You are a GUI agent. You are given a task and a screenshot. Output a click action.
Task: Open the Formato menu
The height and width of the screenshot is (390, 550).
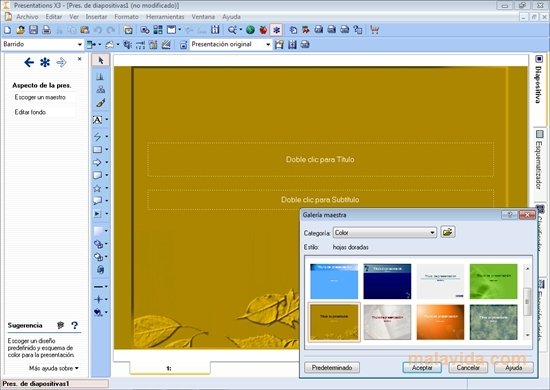point(126,16)
